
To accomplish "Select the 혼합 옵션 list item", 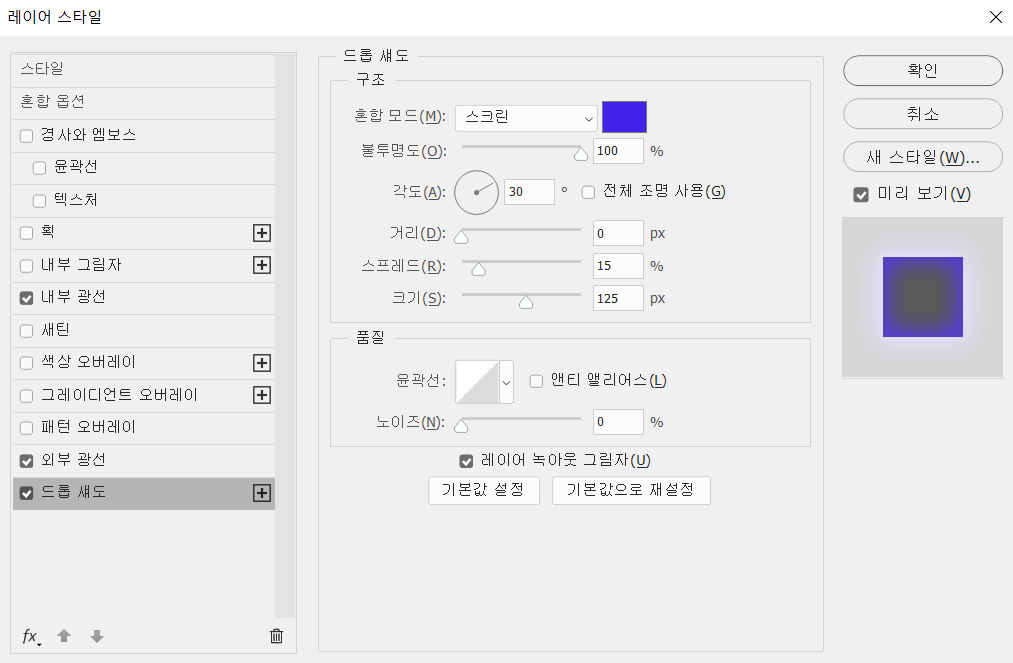I will click(x=143, y=103).
